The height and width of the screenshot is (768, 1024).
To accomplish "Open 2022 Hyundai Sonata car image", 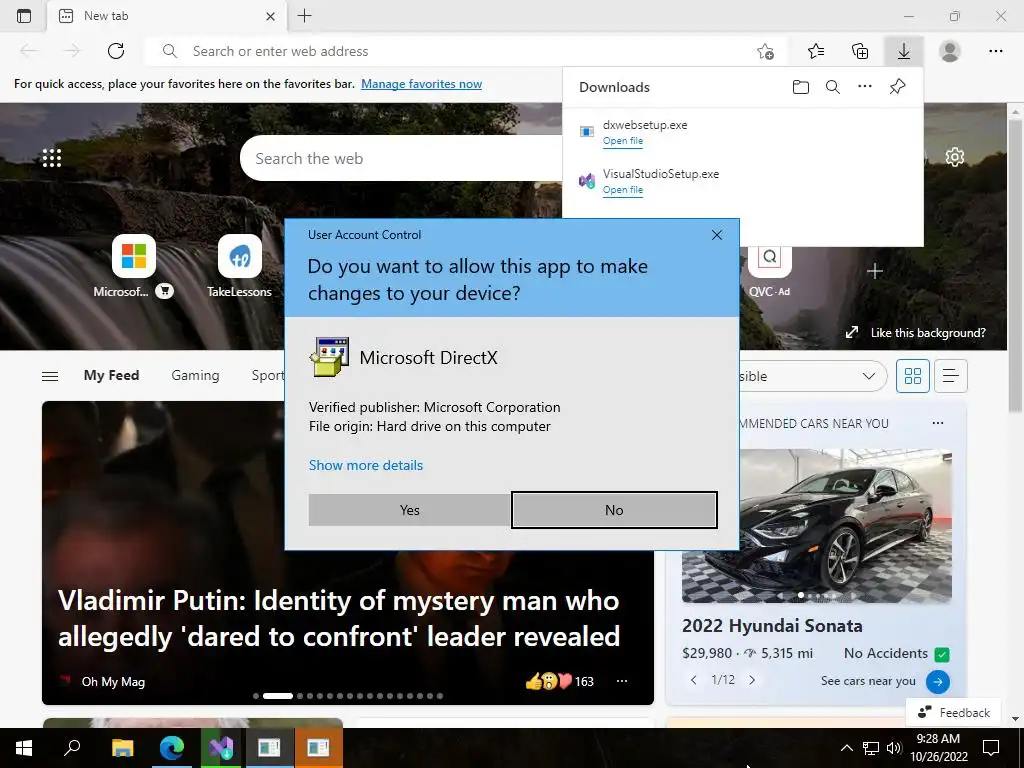I will pyautogui.click(x=816, y=526).
